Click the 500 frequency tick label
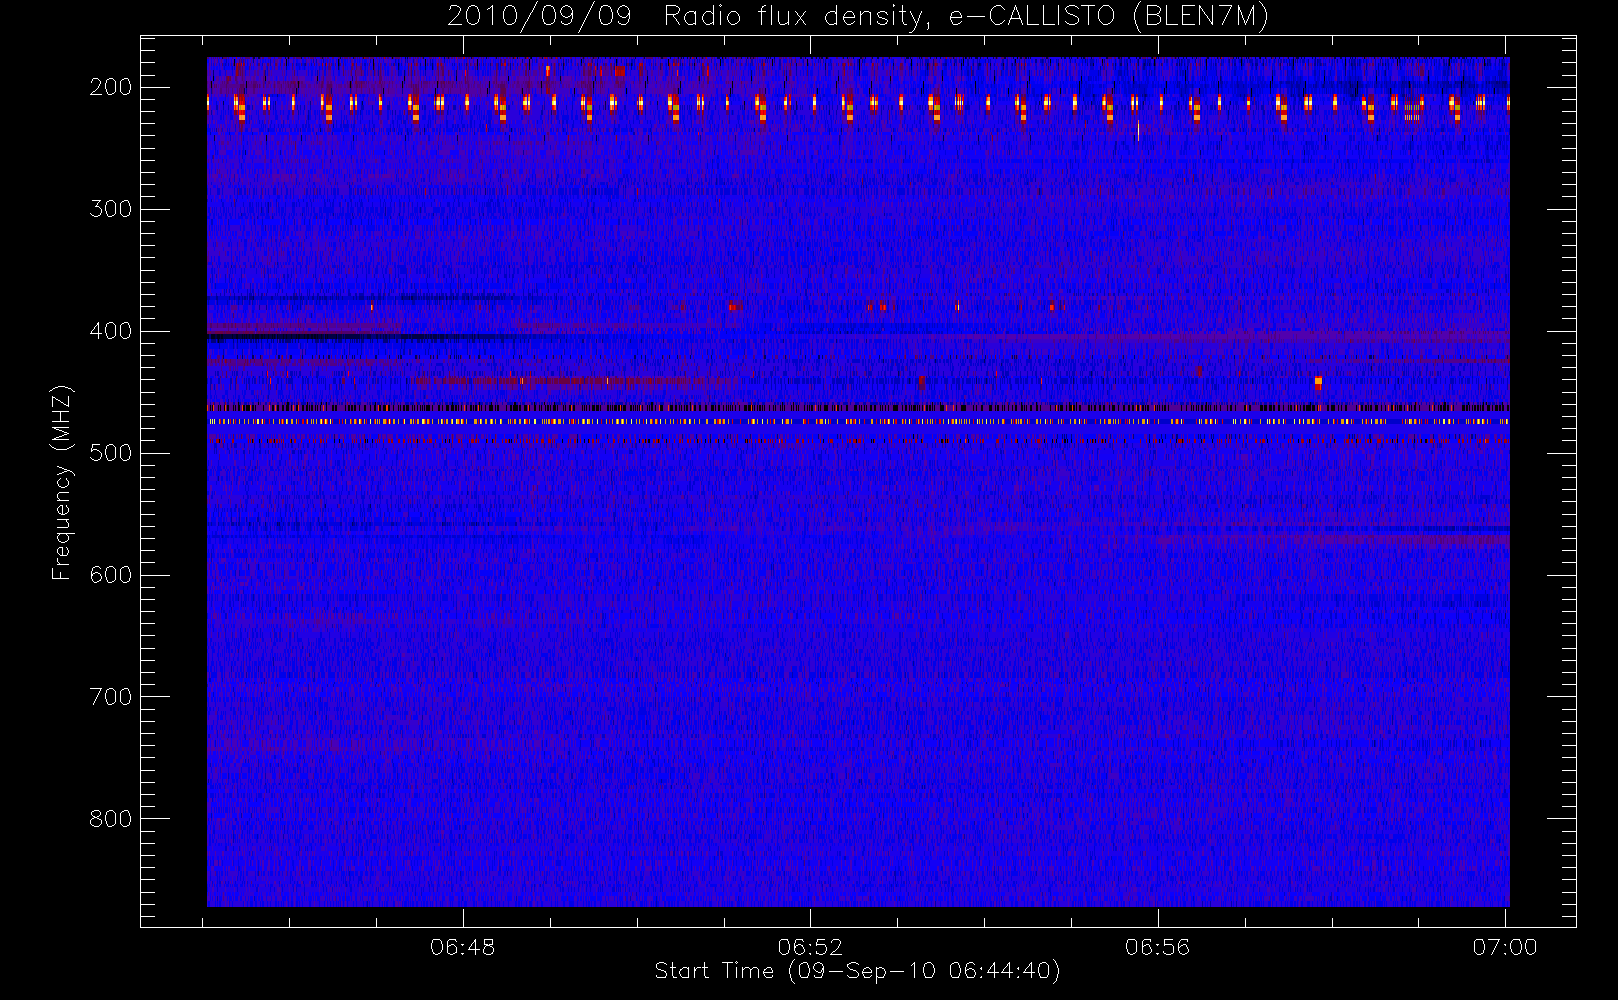Screen dimensions: 1618x1000 point(111,453)
